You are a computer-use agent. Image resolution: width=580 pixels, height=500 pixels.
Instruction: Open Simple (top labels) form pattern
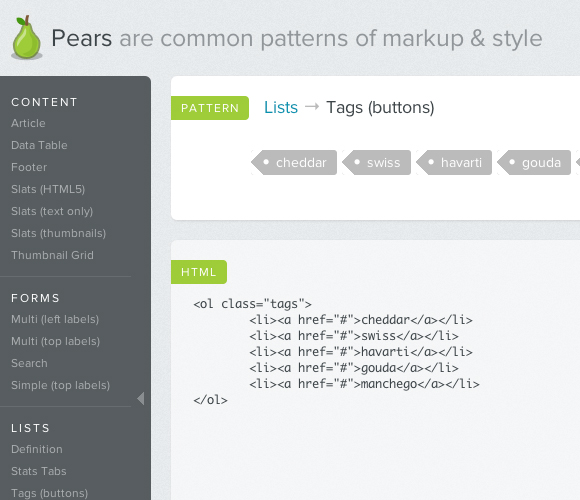[61, 385]
